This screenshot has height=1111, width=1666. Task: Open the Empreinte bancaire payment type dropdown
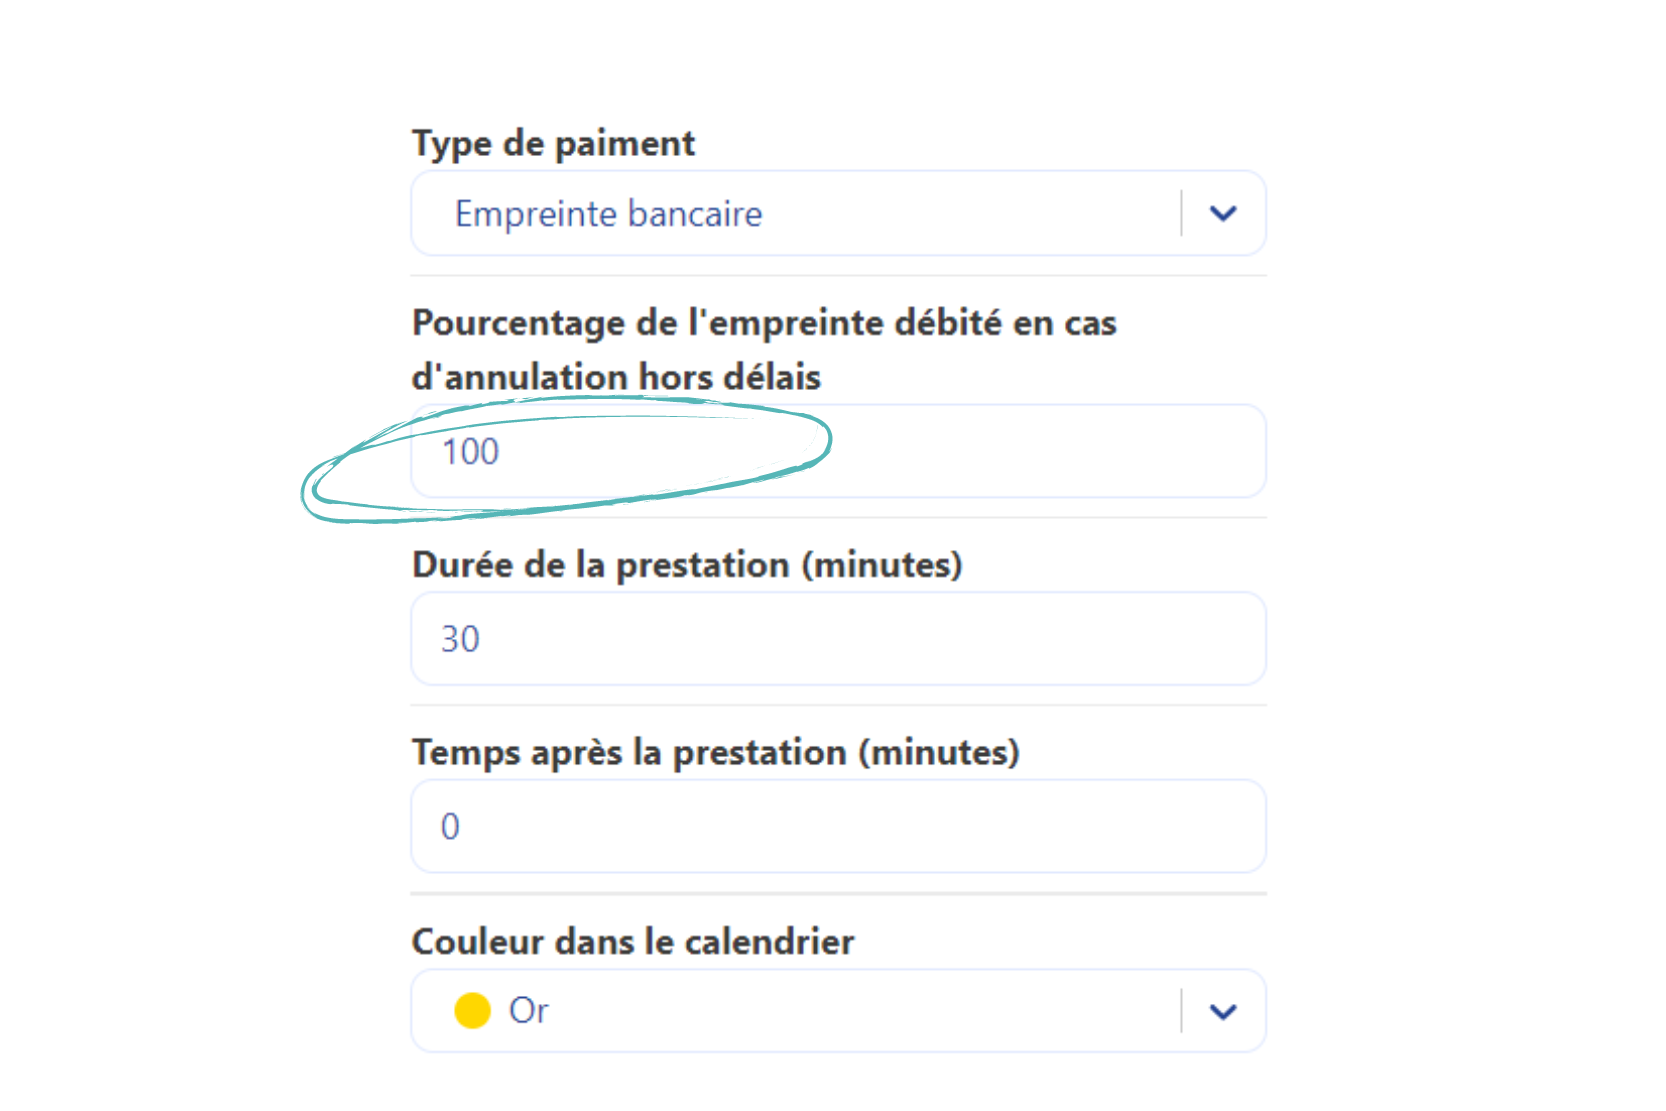(x=800, y=213)
